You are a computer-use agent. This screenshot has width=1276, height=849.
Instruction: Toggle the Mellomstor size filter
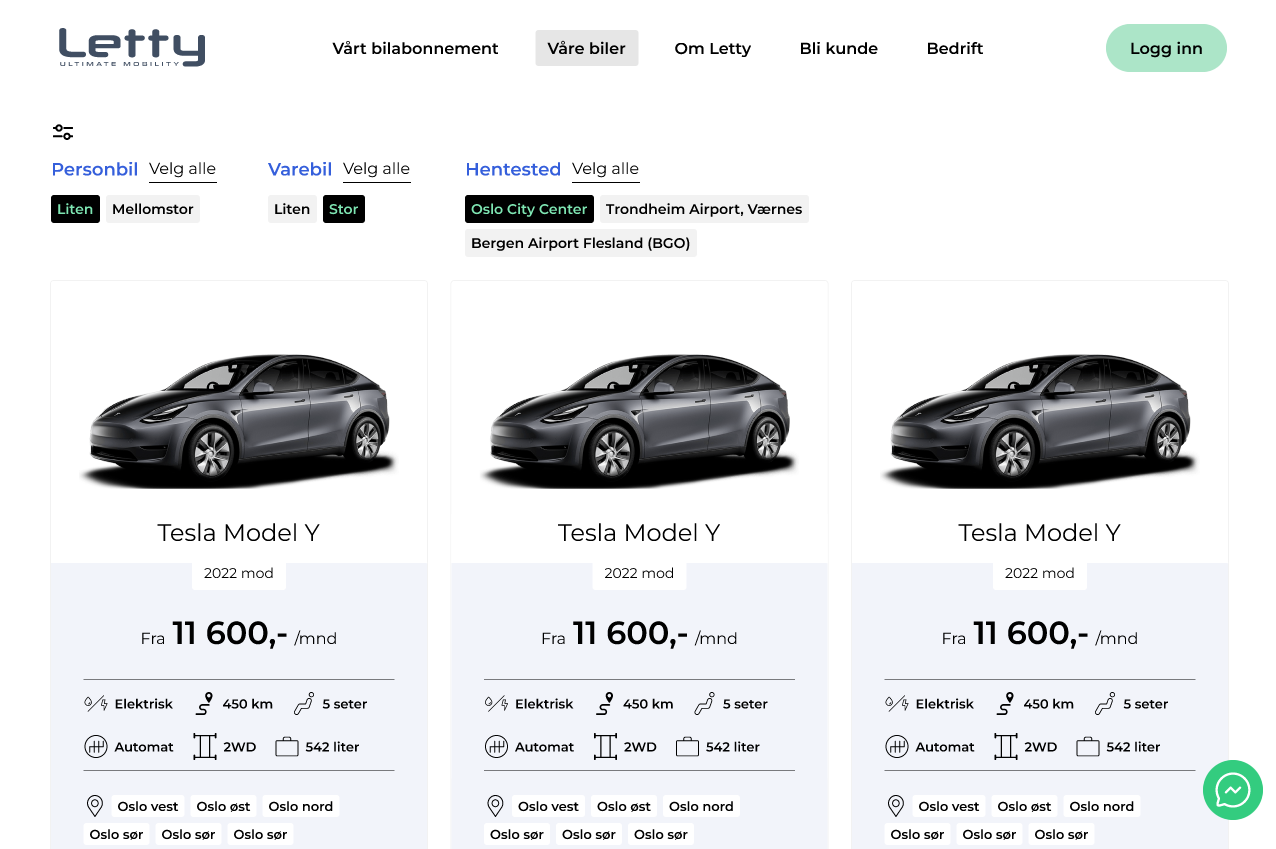pos(153,209)
